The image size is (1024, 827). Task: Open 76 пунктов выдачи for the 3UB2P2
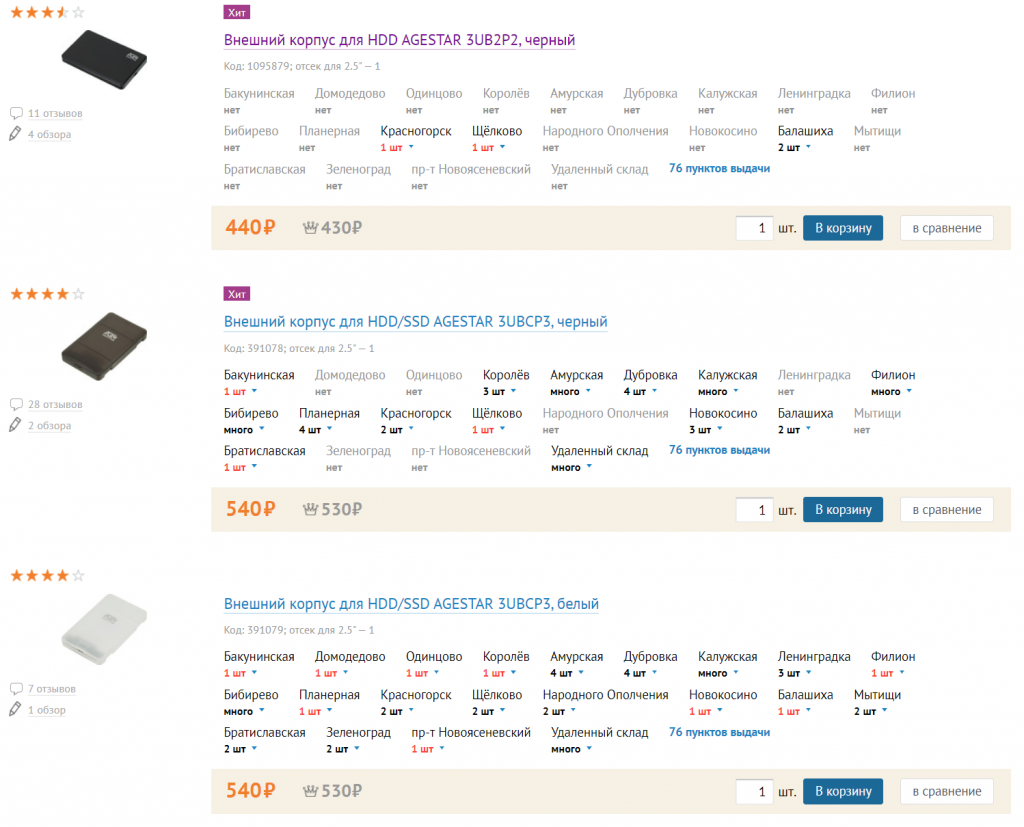(x=719, y=169)
